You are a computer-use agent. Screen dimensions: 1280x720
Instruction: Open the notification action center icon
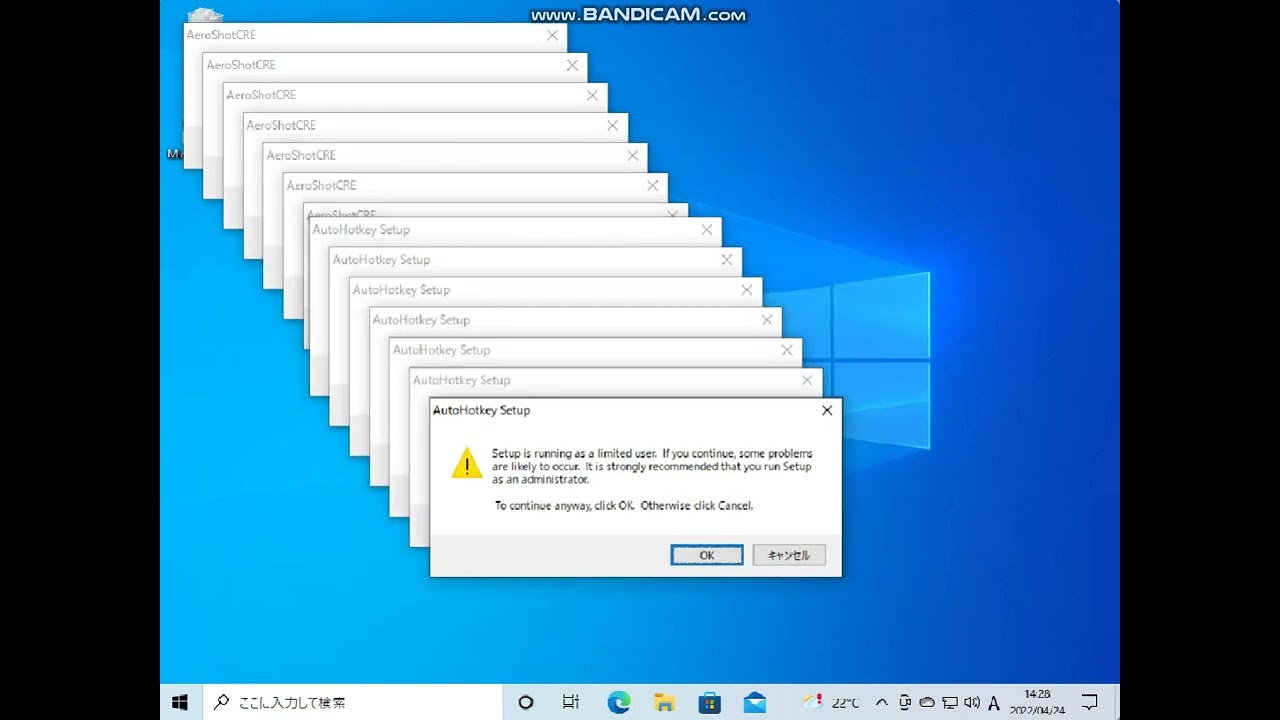pos(1090,702)
